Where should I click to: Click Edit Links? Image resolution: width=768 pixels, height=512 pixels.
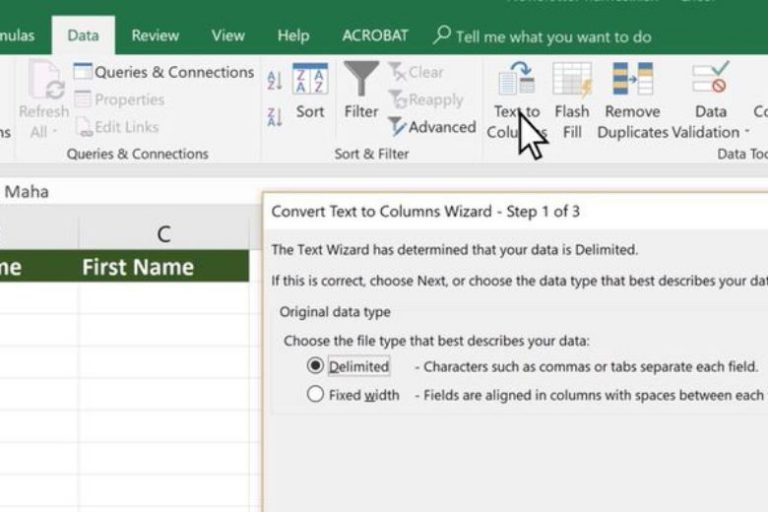(117, 127)
